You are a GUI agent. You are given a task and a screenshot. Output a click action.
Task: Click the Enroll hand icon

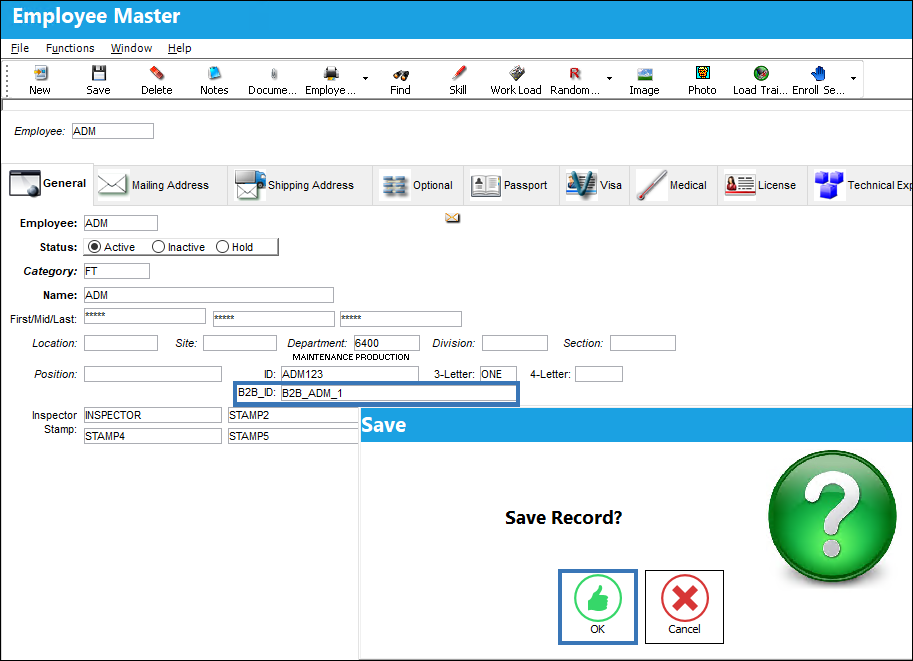coord(818,73)
